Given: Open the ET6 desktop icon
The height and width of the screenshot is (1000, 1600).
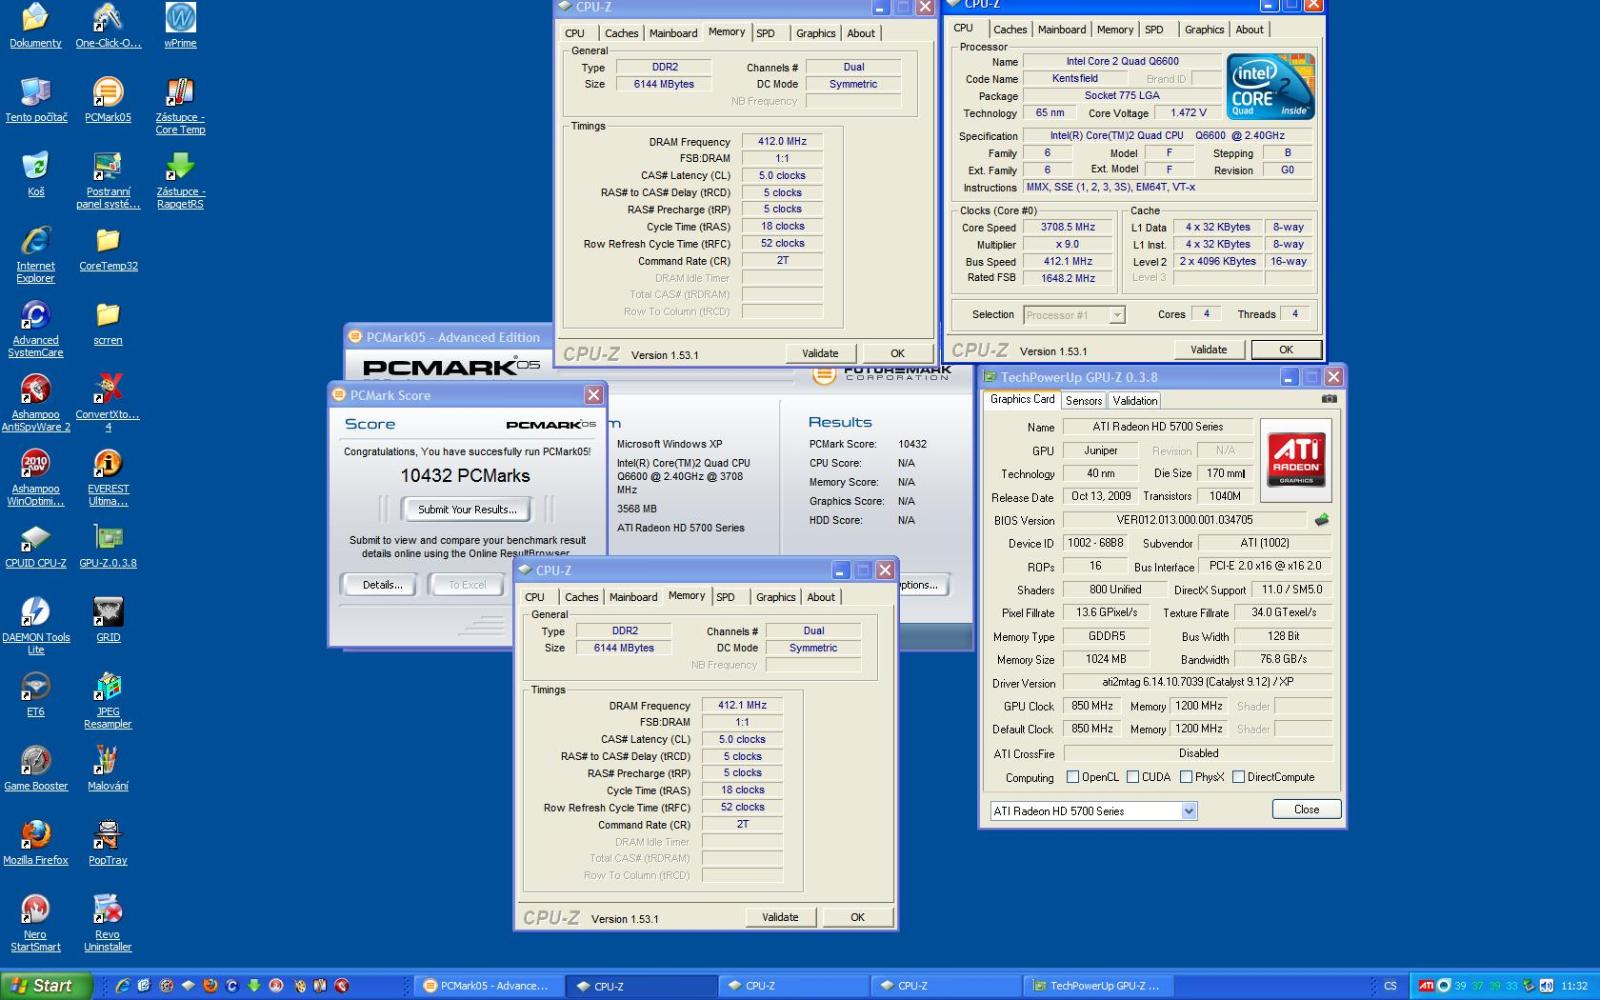Looking at the screenshot, I should pos(36,693).
